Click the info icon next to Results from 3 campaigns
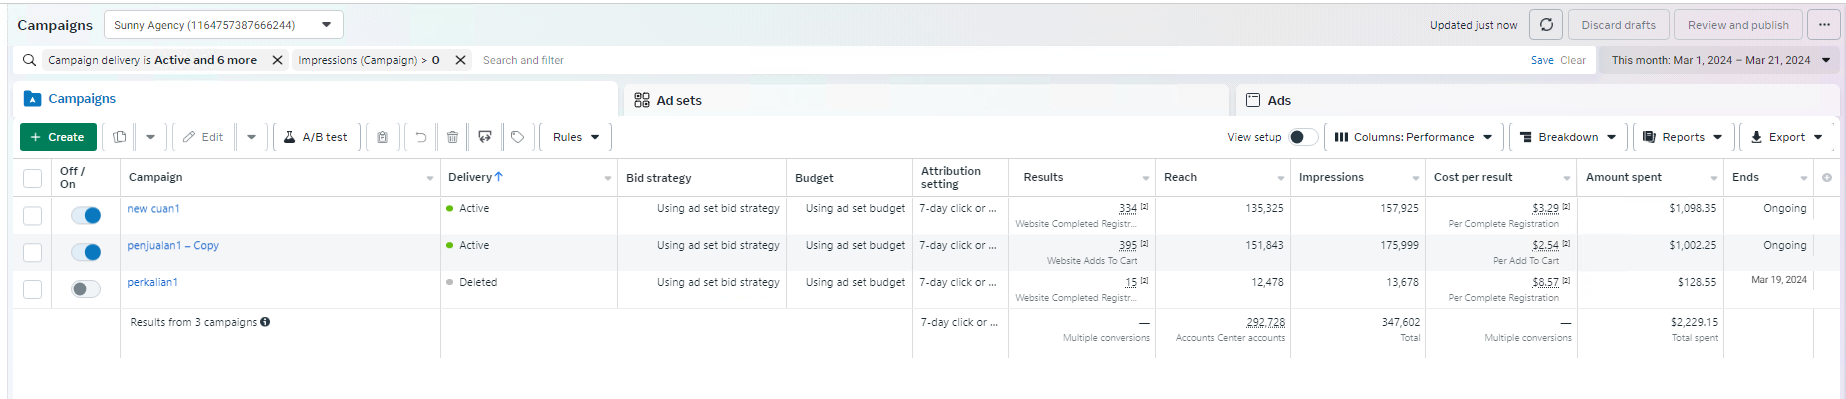This screenshot has height=399, width=1846. click(x=265, y=322)
